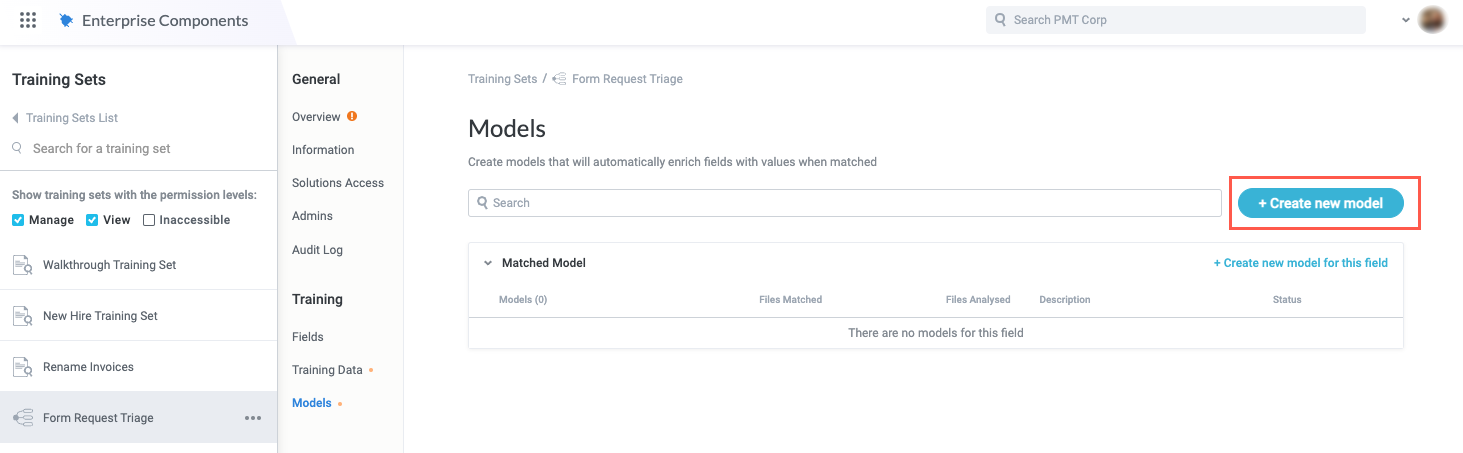The image size is (1463, 453).
Task: Enable the Inaccessible permission checkbox
Action: [149, 220]
